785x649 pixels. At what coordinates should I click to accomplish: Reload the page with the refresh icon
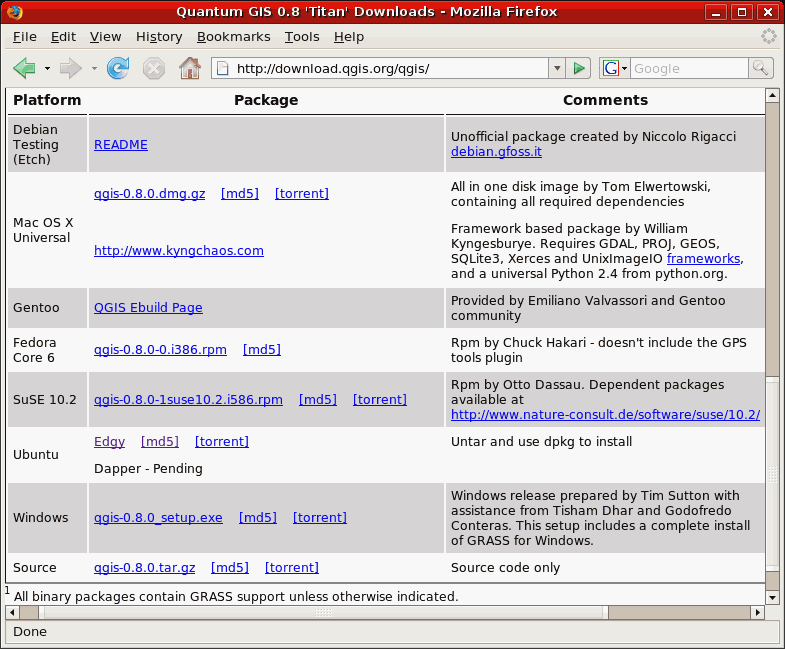(x=118, y=68)
